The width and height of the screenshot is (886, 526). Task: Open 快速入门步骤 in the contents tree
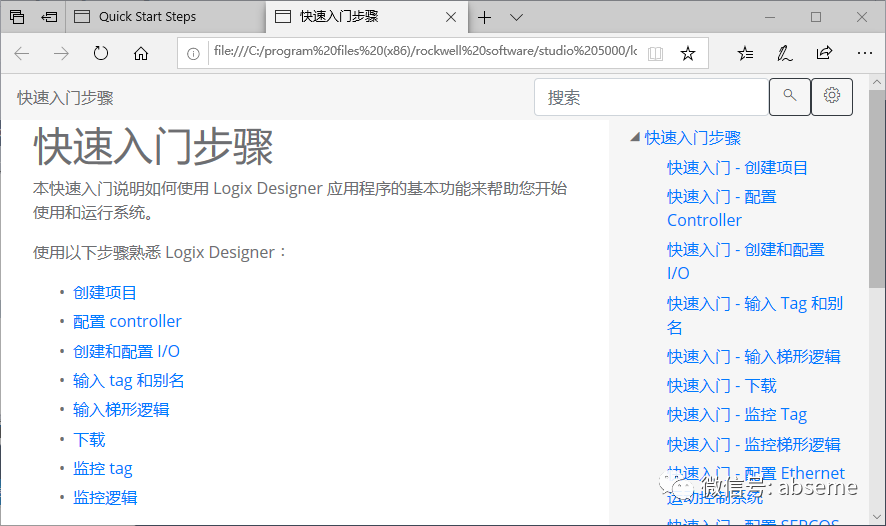693,138
